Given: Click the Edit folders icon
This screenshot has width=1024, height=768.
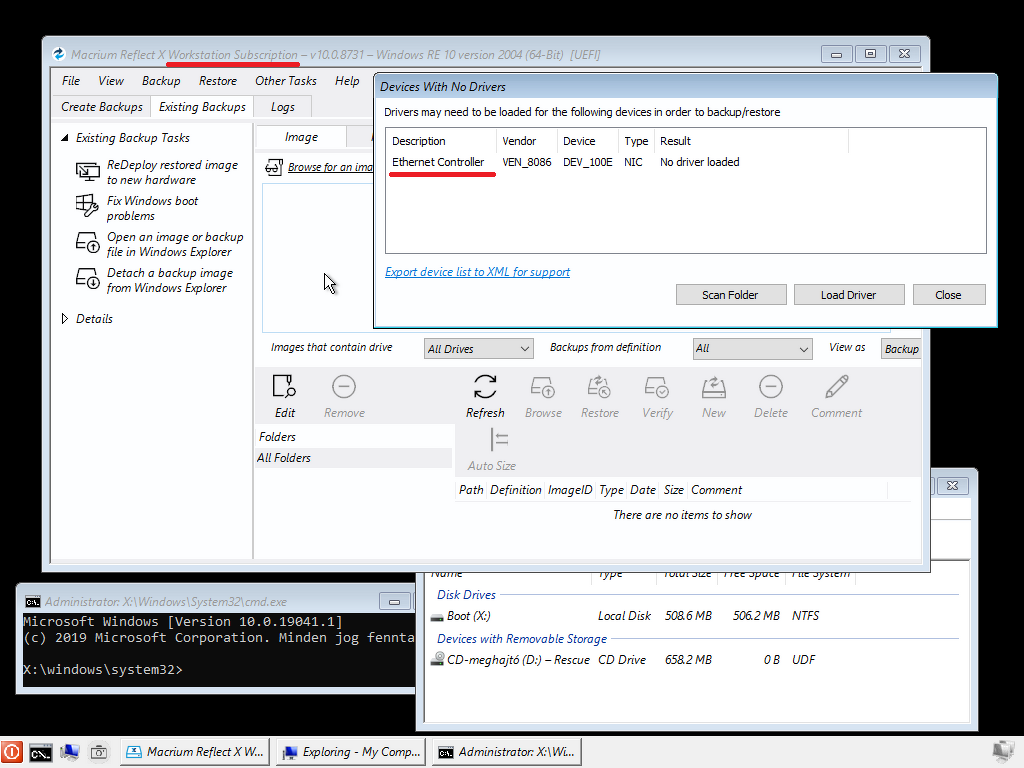Looking at the screenshot, I should 284,387.
